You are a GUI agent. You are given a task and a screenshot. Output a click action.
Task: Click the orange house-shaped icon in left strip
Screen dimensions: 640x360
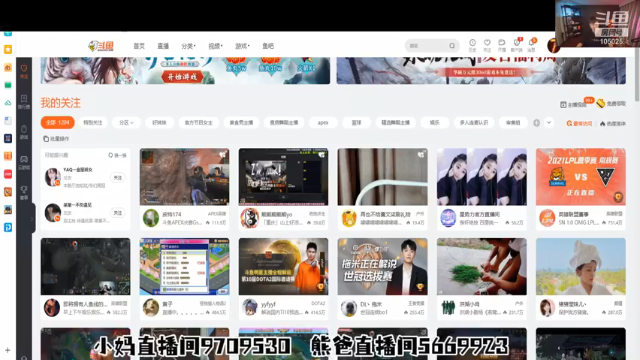click(8, 67)
